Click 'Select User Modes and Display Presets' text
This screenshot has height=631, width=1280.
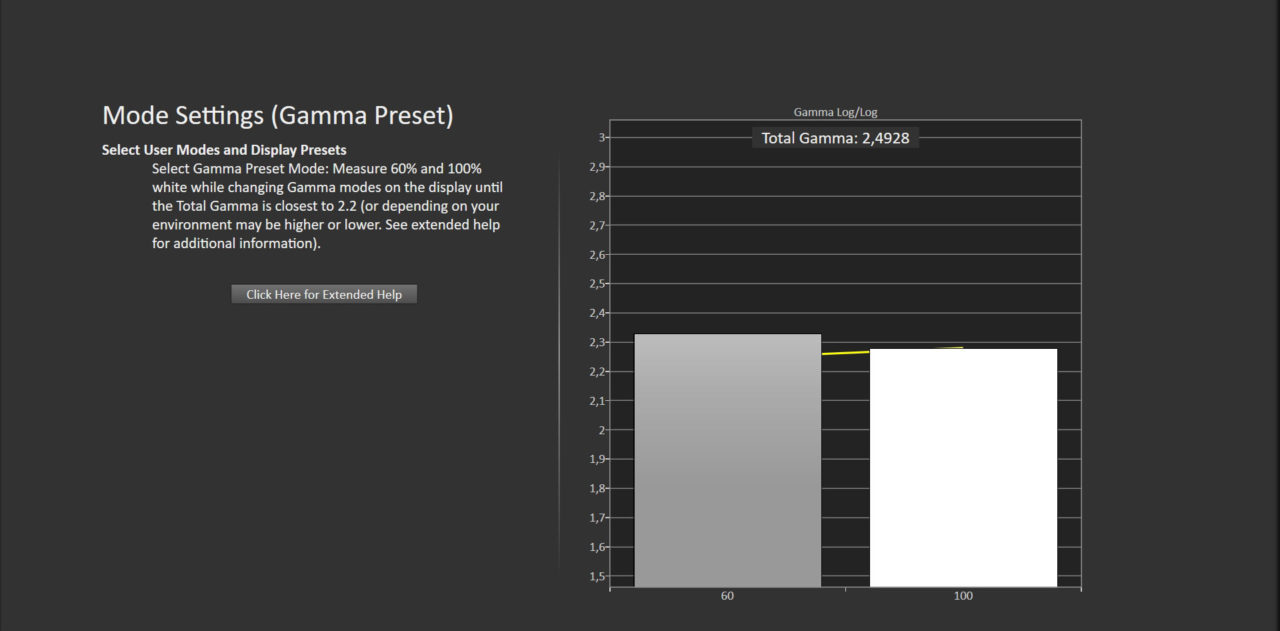(x=224, y=150)
